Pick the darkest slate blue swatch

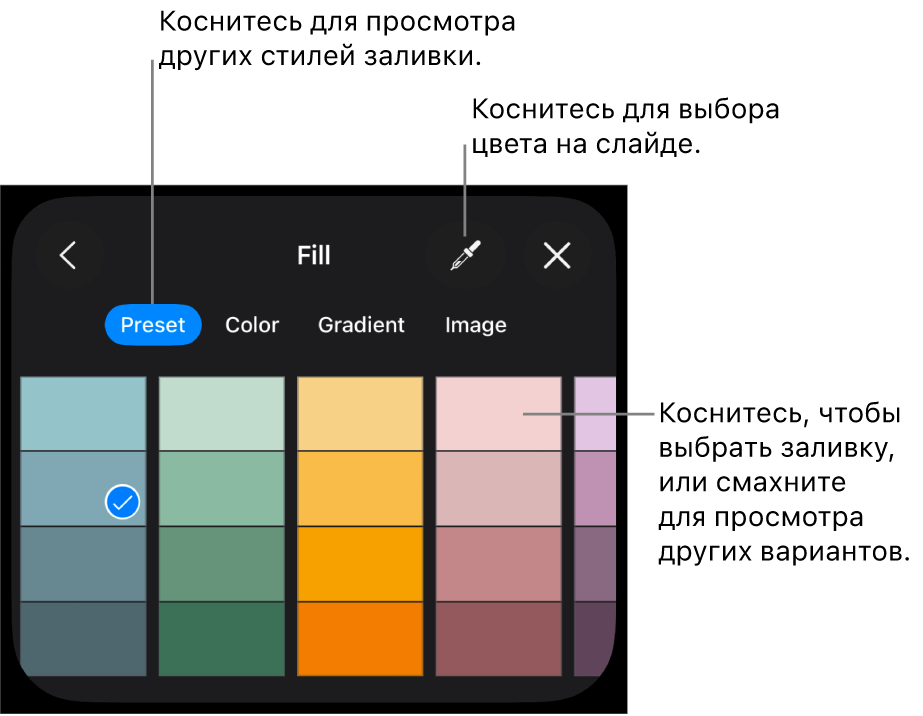coord(83,638)
